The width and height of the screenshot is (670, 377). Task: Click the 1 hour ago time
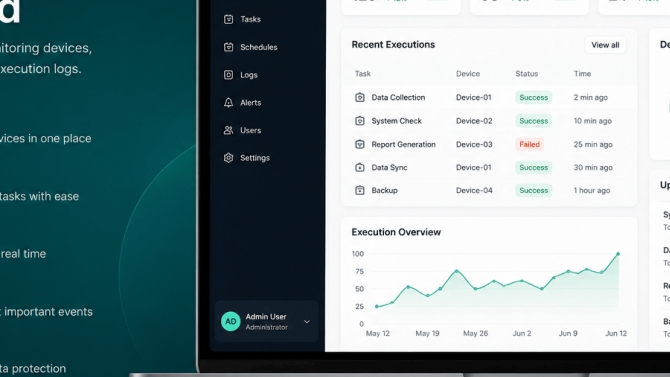[592, 190]
